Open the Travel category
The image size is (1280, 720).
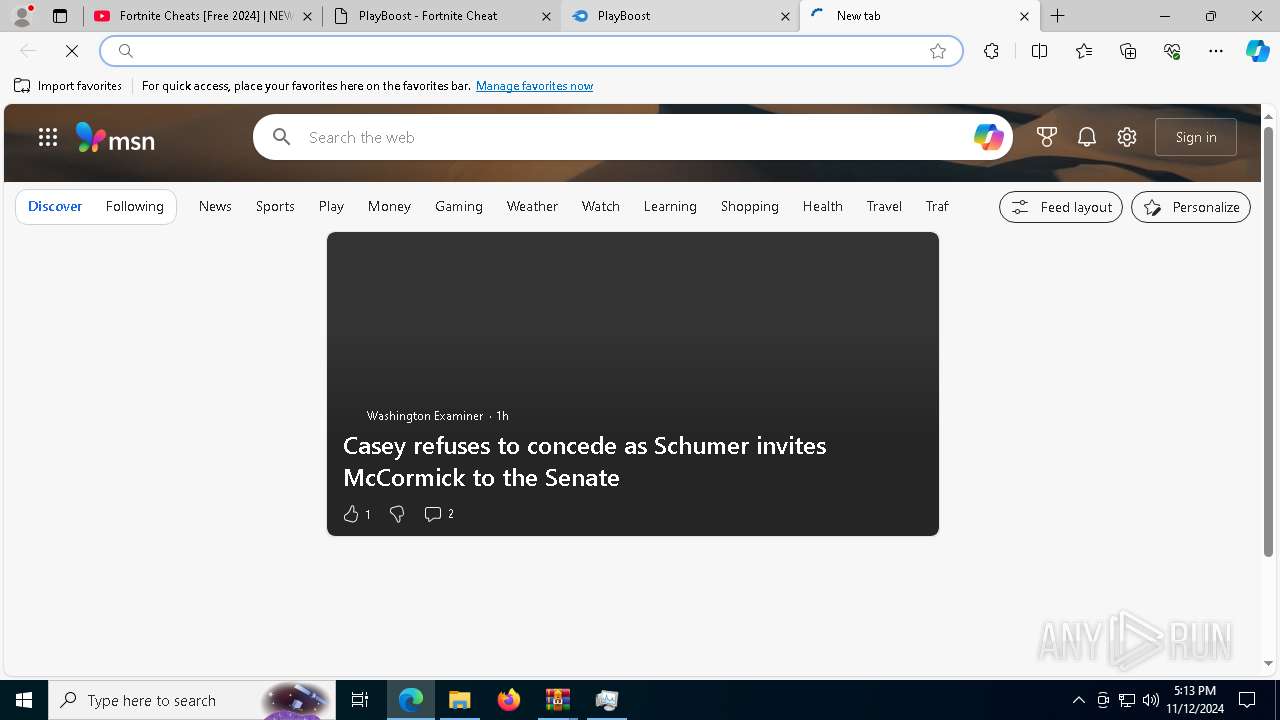(884, 206)
